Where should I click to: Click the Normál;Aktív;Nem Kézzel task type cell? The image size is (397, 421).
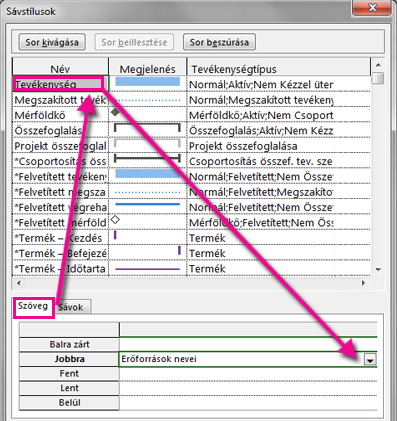pyautogui.click(x=279, y=84)
